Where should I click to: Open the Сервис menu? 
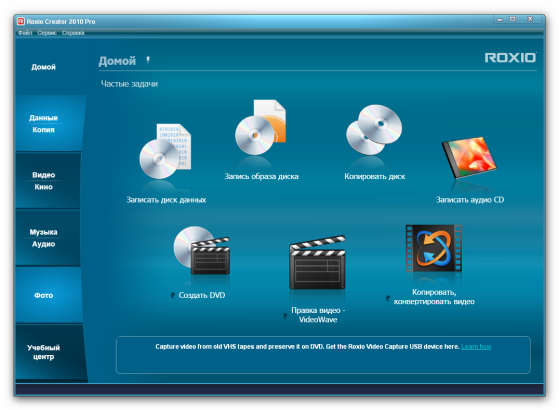coord(47,33)
